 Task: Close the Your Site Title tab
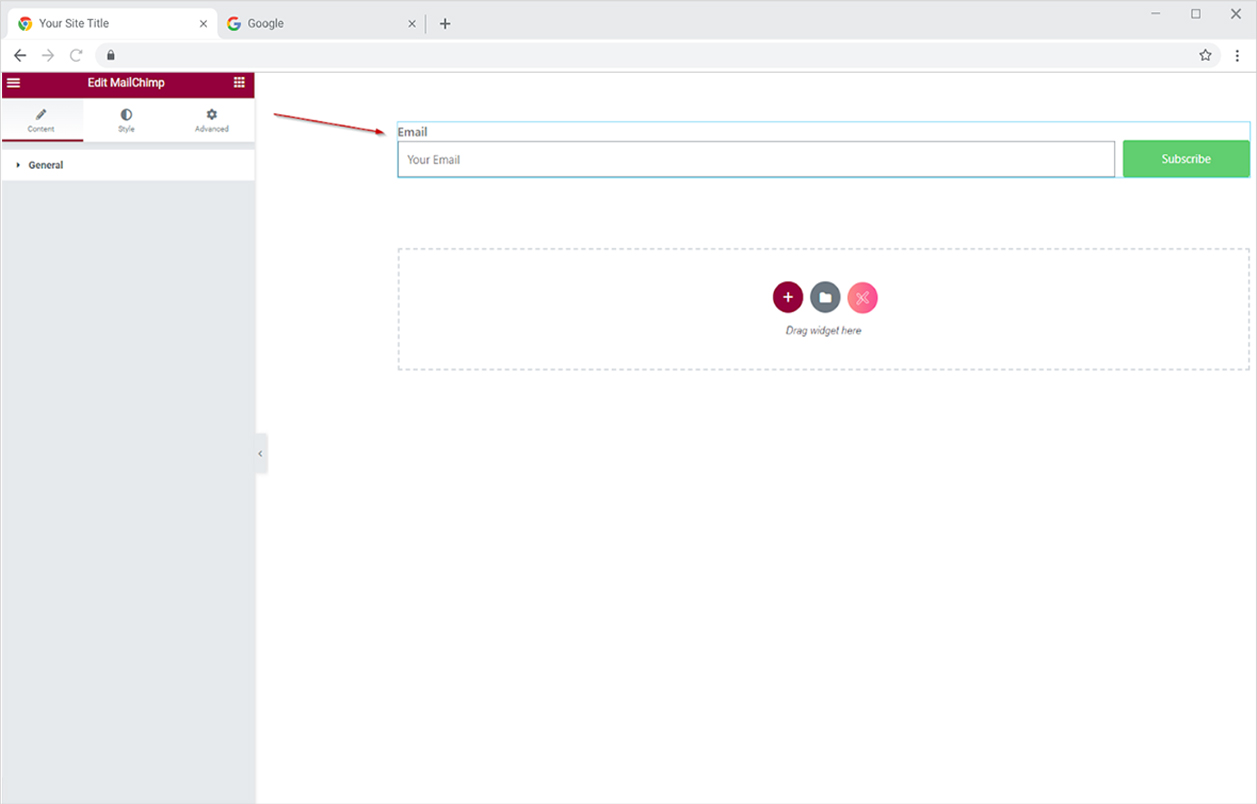point(203,23)
